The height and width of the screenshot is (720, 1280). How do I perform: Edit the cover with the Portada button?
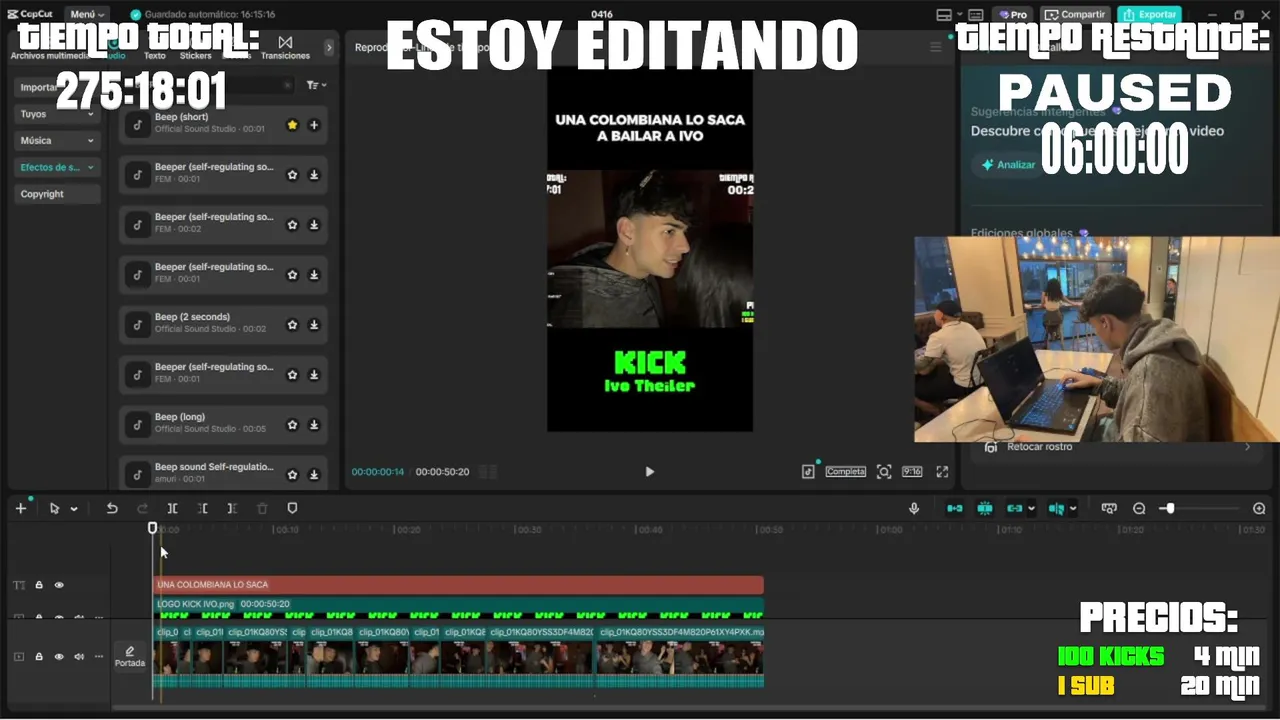pos(130,656)
